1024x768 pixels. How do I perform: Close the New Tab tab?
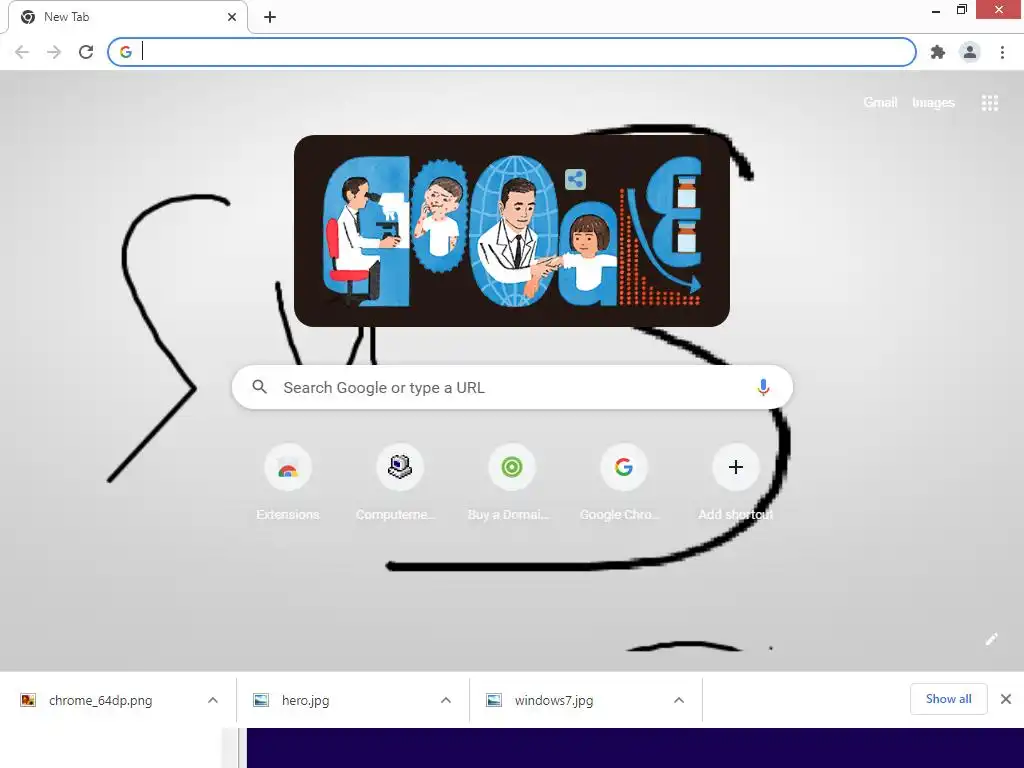(232, 17)
